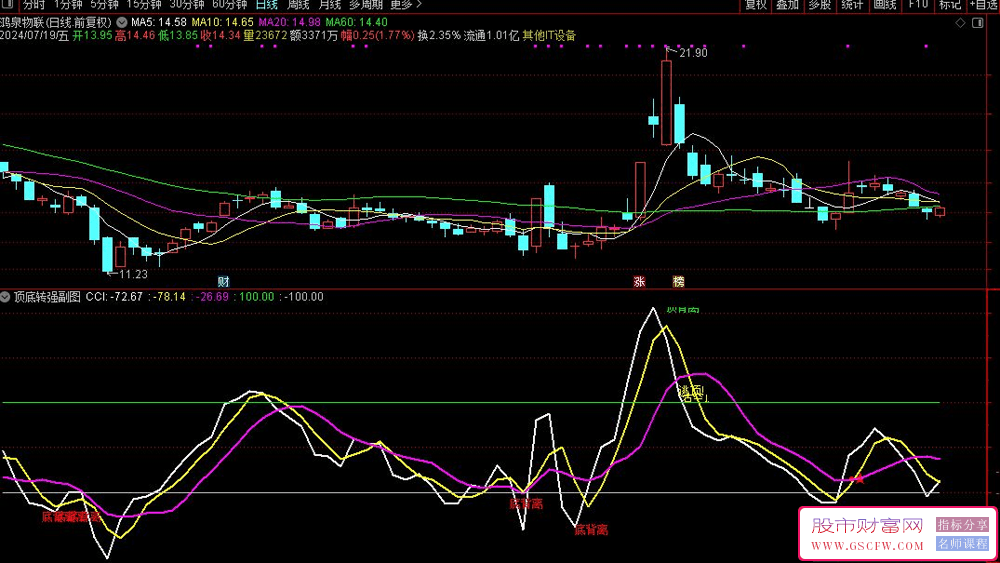Click the -26.69 magenta indicator value
The height and width of the screenshot is (563, 1000).
click(x=212, y=296)
